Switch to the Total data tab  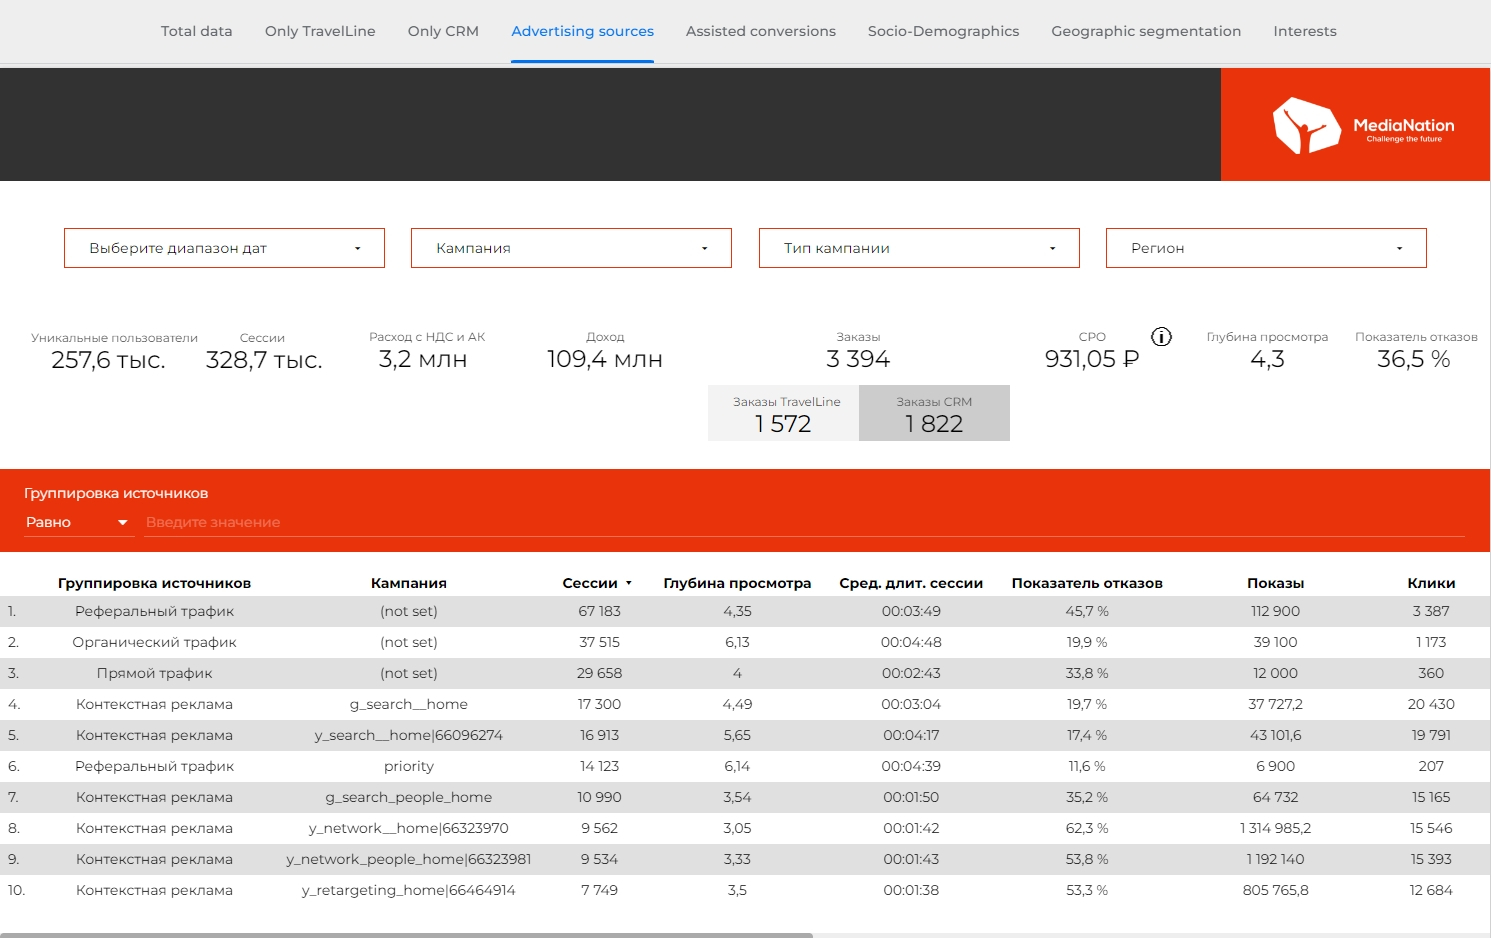196,31
